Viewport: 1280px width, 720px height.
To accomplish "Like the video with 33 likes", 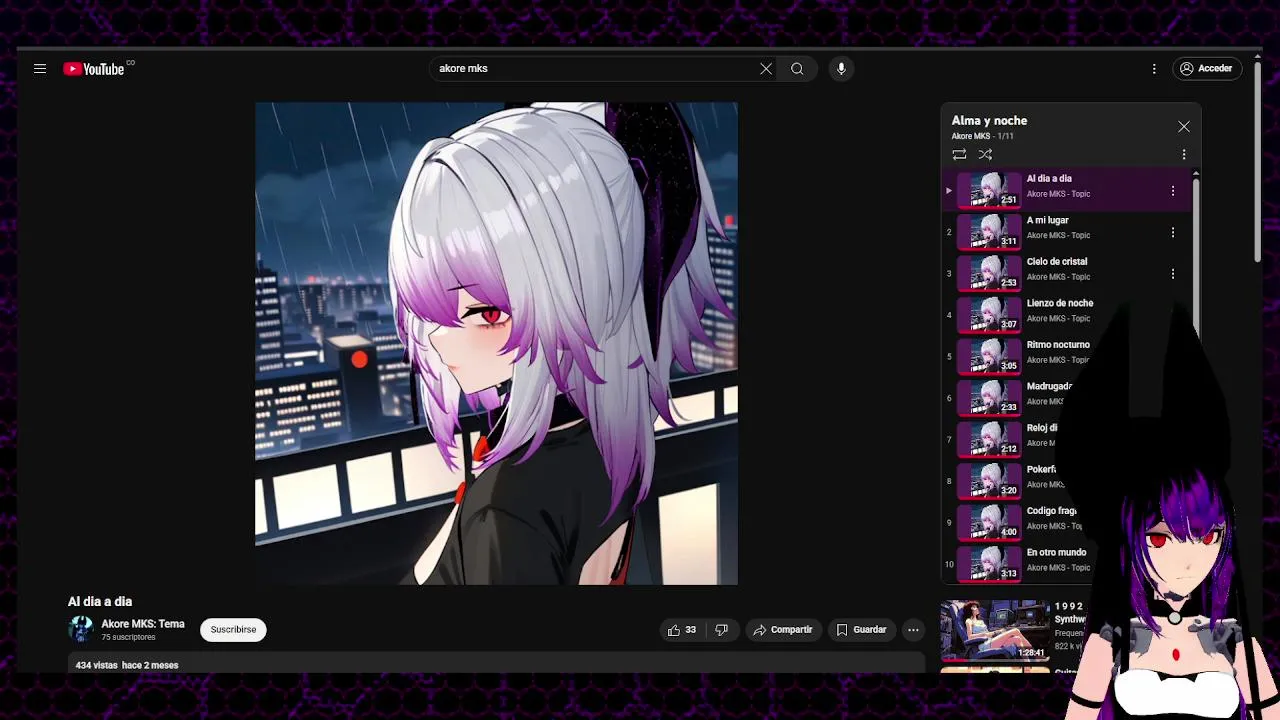I will point(682,630).
